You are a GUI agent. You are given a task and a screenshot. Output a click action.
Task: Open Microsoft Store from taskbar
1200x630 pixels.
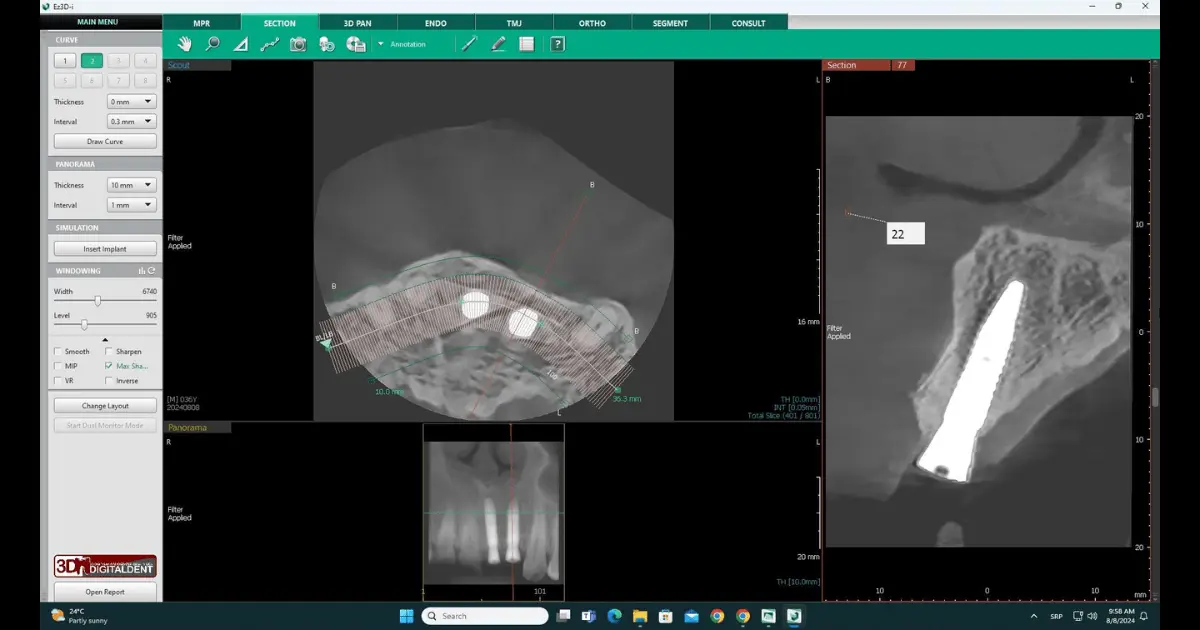[665, 616]
